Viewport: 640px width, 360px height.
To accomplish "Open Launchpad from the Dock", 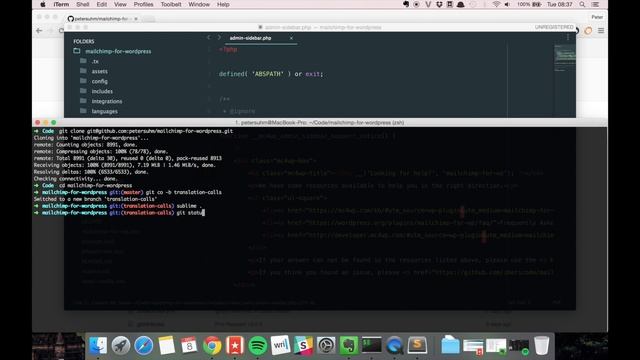I will pyautogui.click(x=121, y=345).
